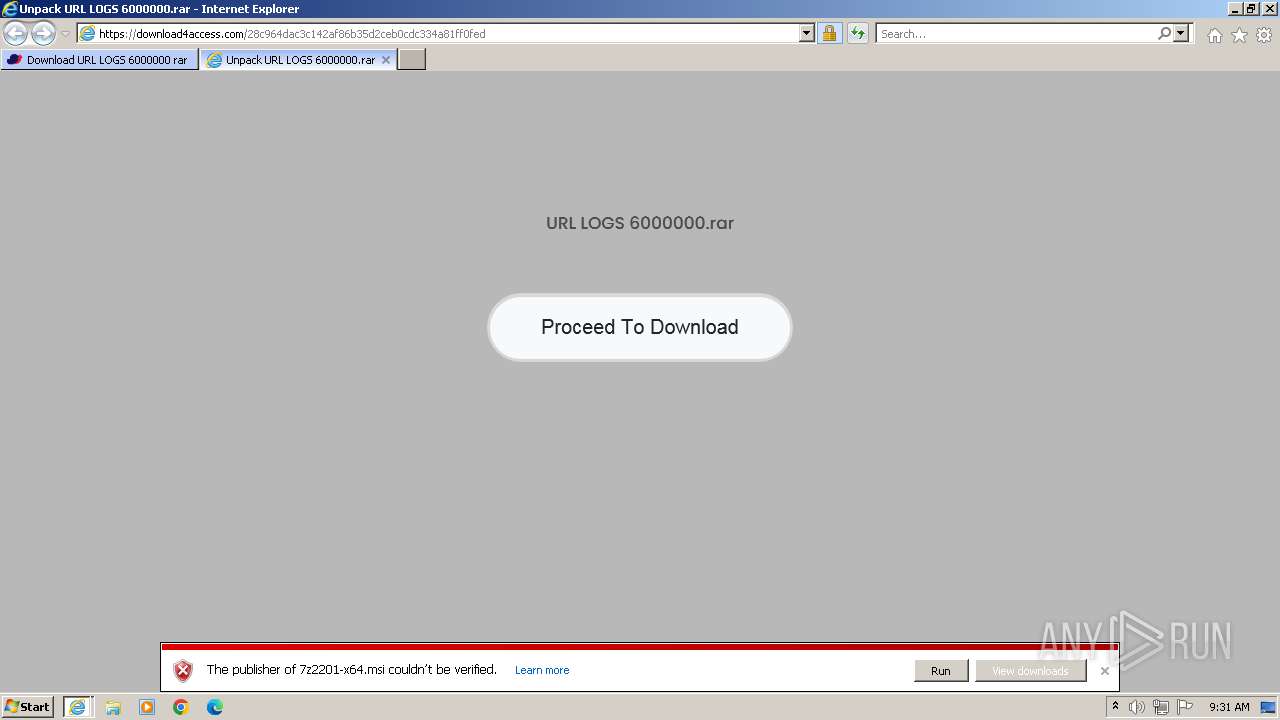Switch to Download URL LOGS 6000000 rar tab
Viewport: 1280px width, 720px height.
[x=99, y=60]
